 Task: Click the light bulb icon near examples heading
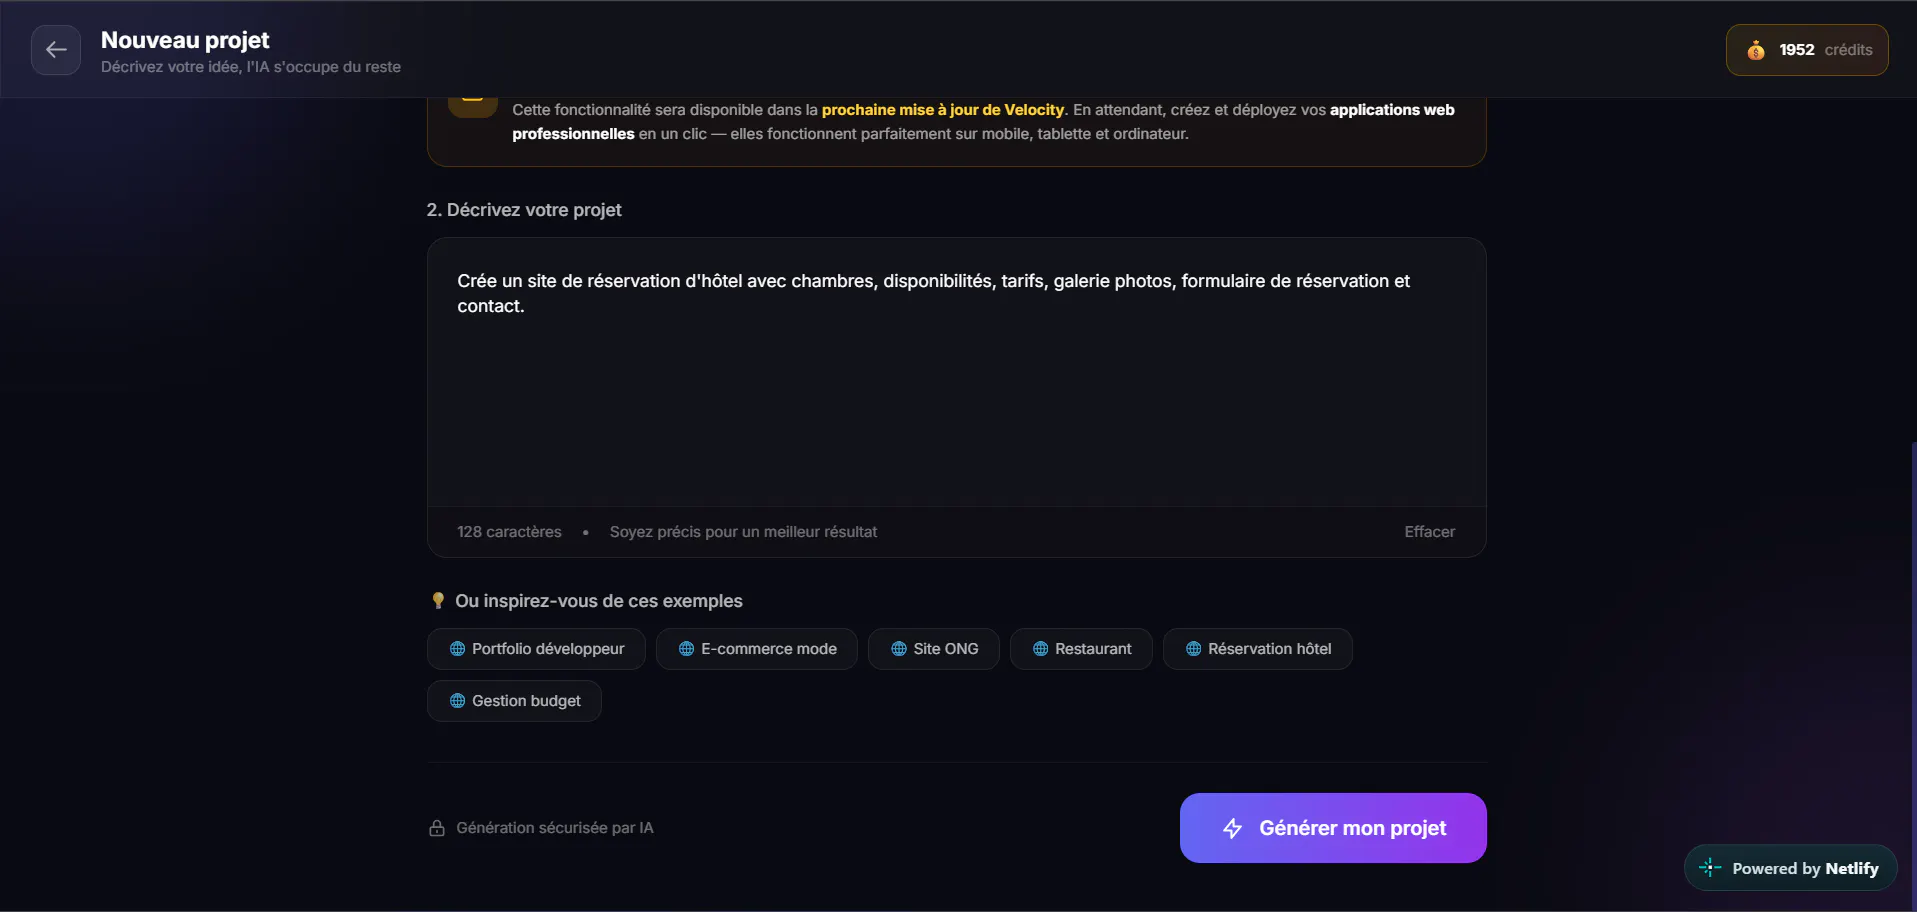(438, 600)
